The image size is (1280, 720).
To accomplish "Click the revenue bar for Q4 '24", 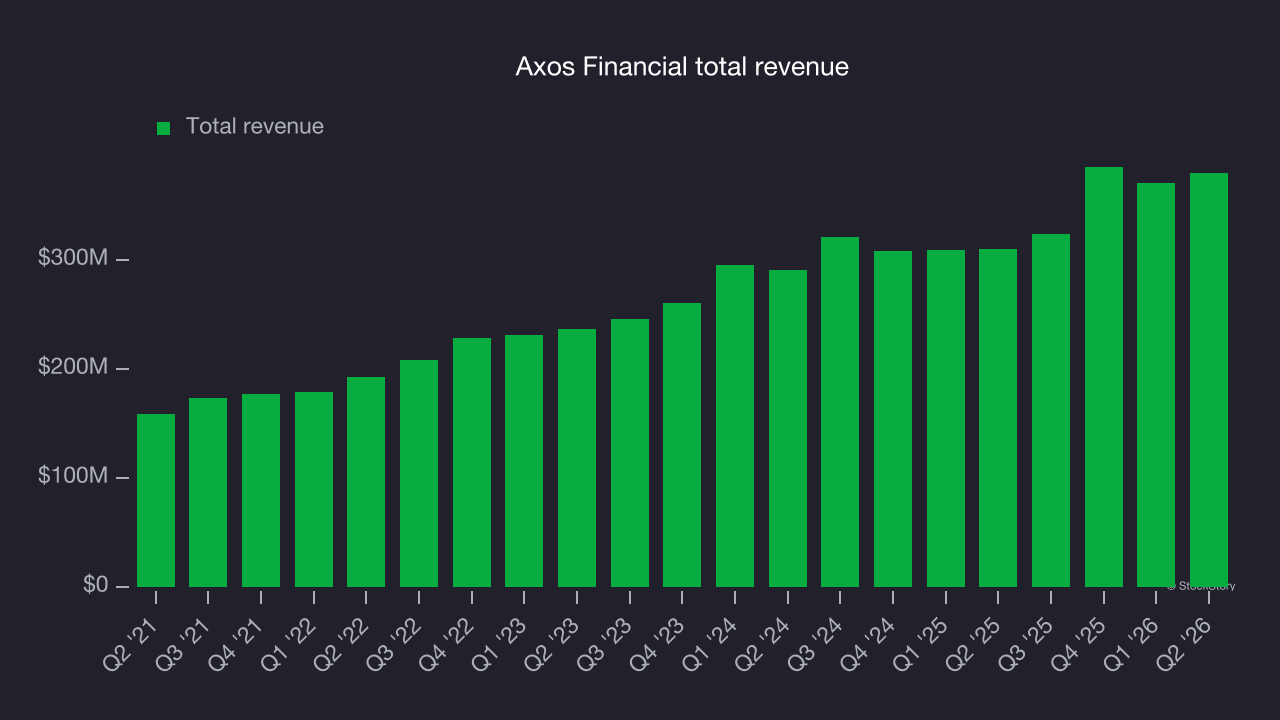I will click(x=893, y=419).
